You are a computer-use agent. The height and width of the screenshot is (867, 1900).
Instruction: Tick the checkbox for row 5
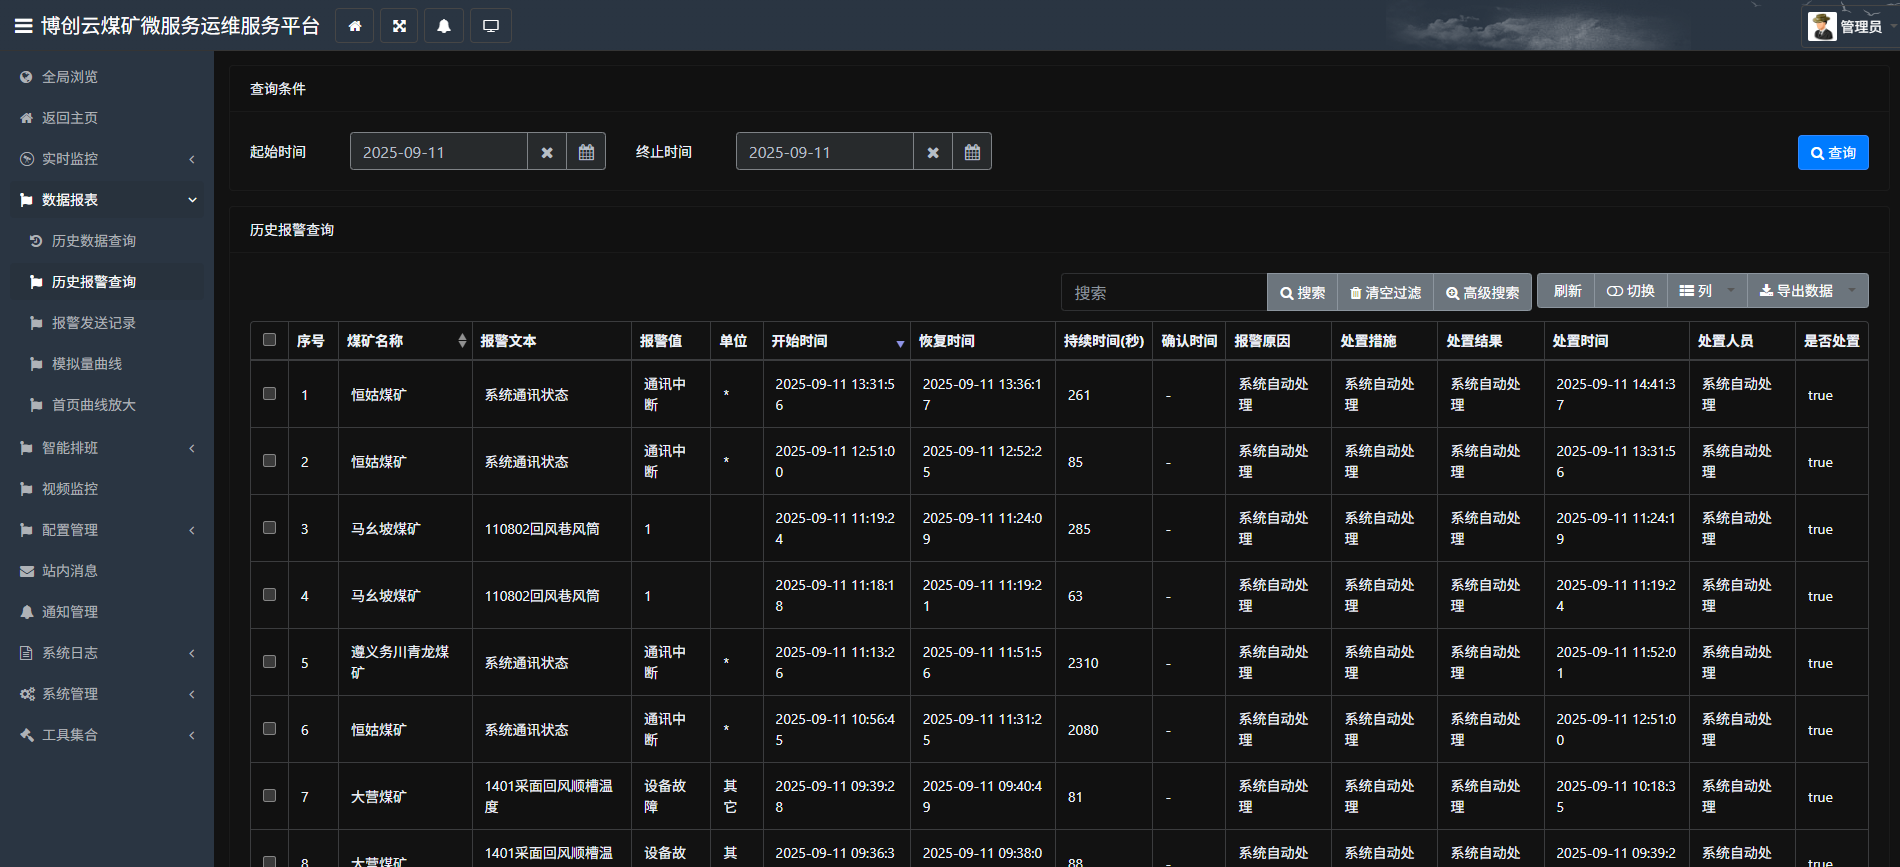(x=269, y=662)
